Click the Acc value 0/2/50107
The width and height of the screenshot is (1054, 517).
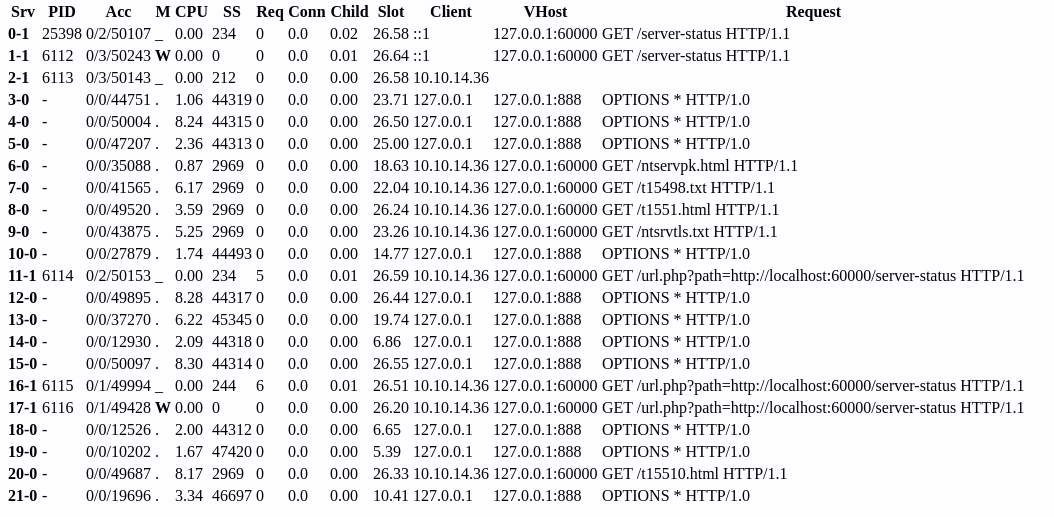[x=118, y=34]
